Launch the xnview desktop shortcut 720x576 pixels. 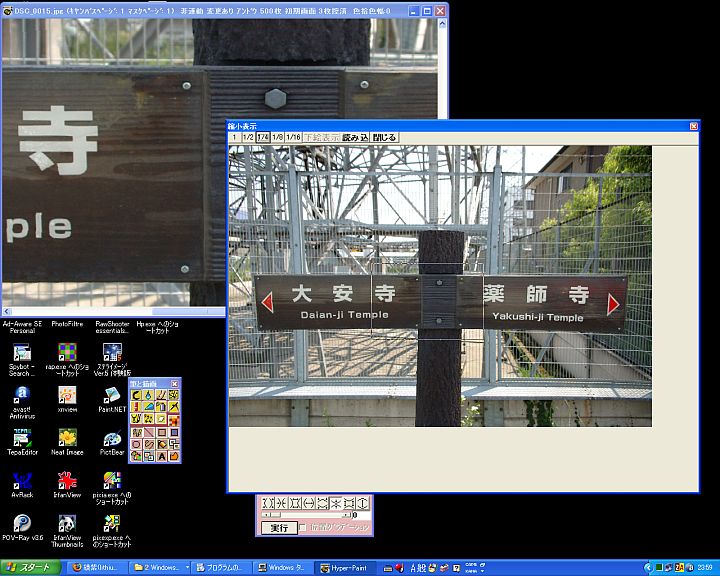pos(67,396)
